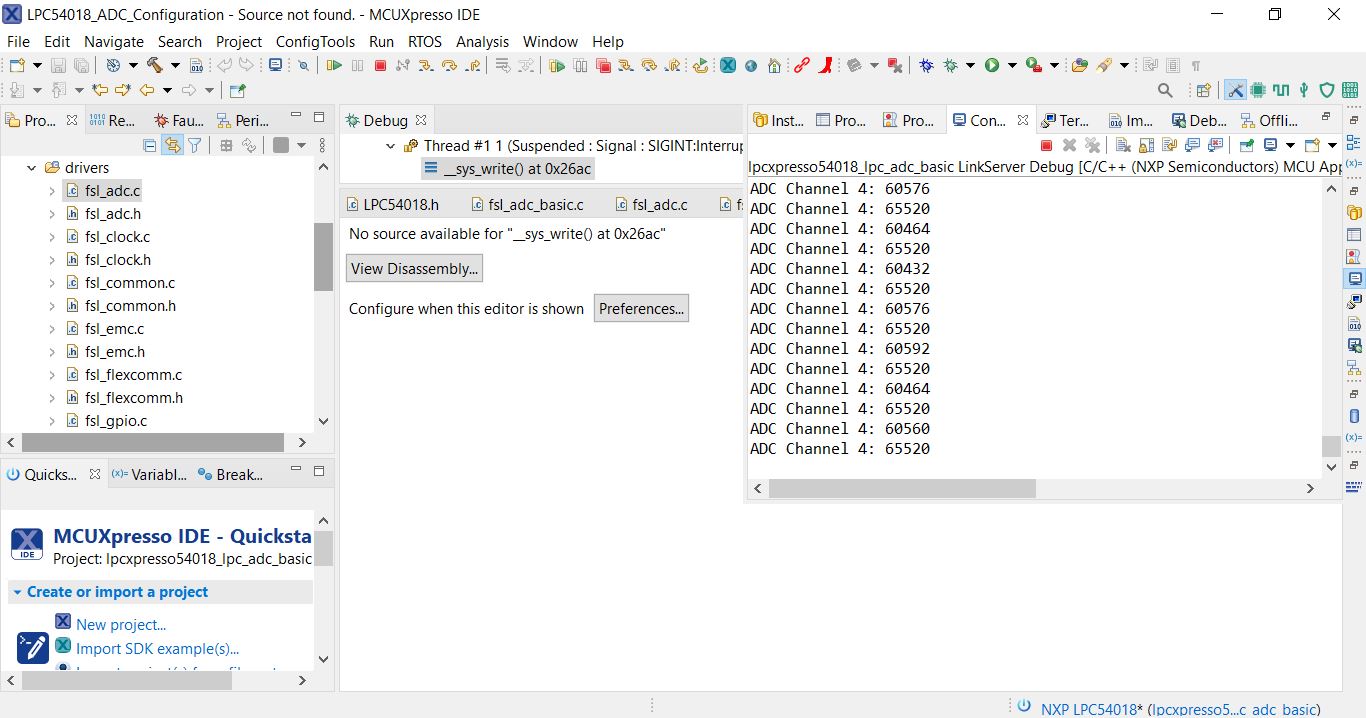
Task: Toggle Scroll Lock in the Console
Action: click(1145, 145)
